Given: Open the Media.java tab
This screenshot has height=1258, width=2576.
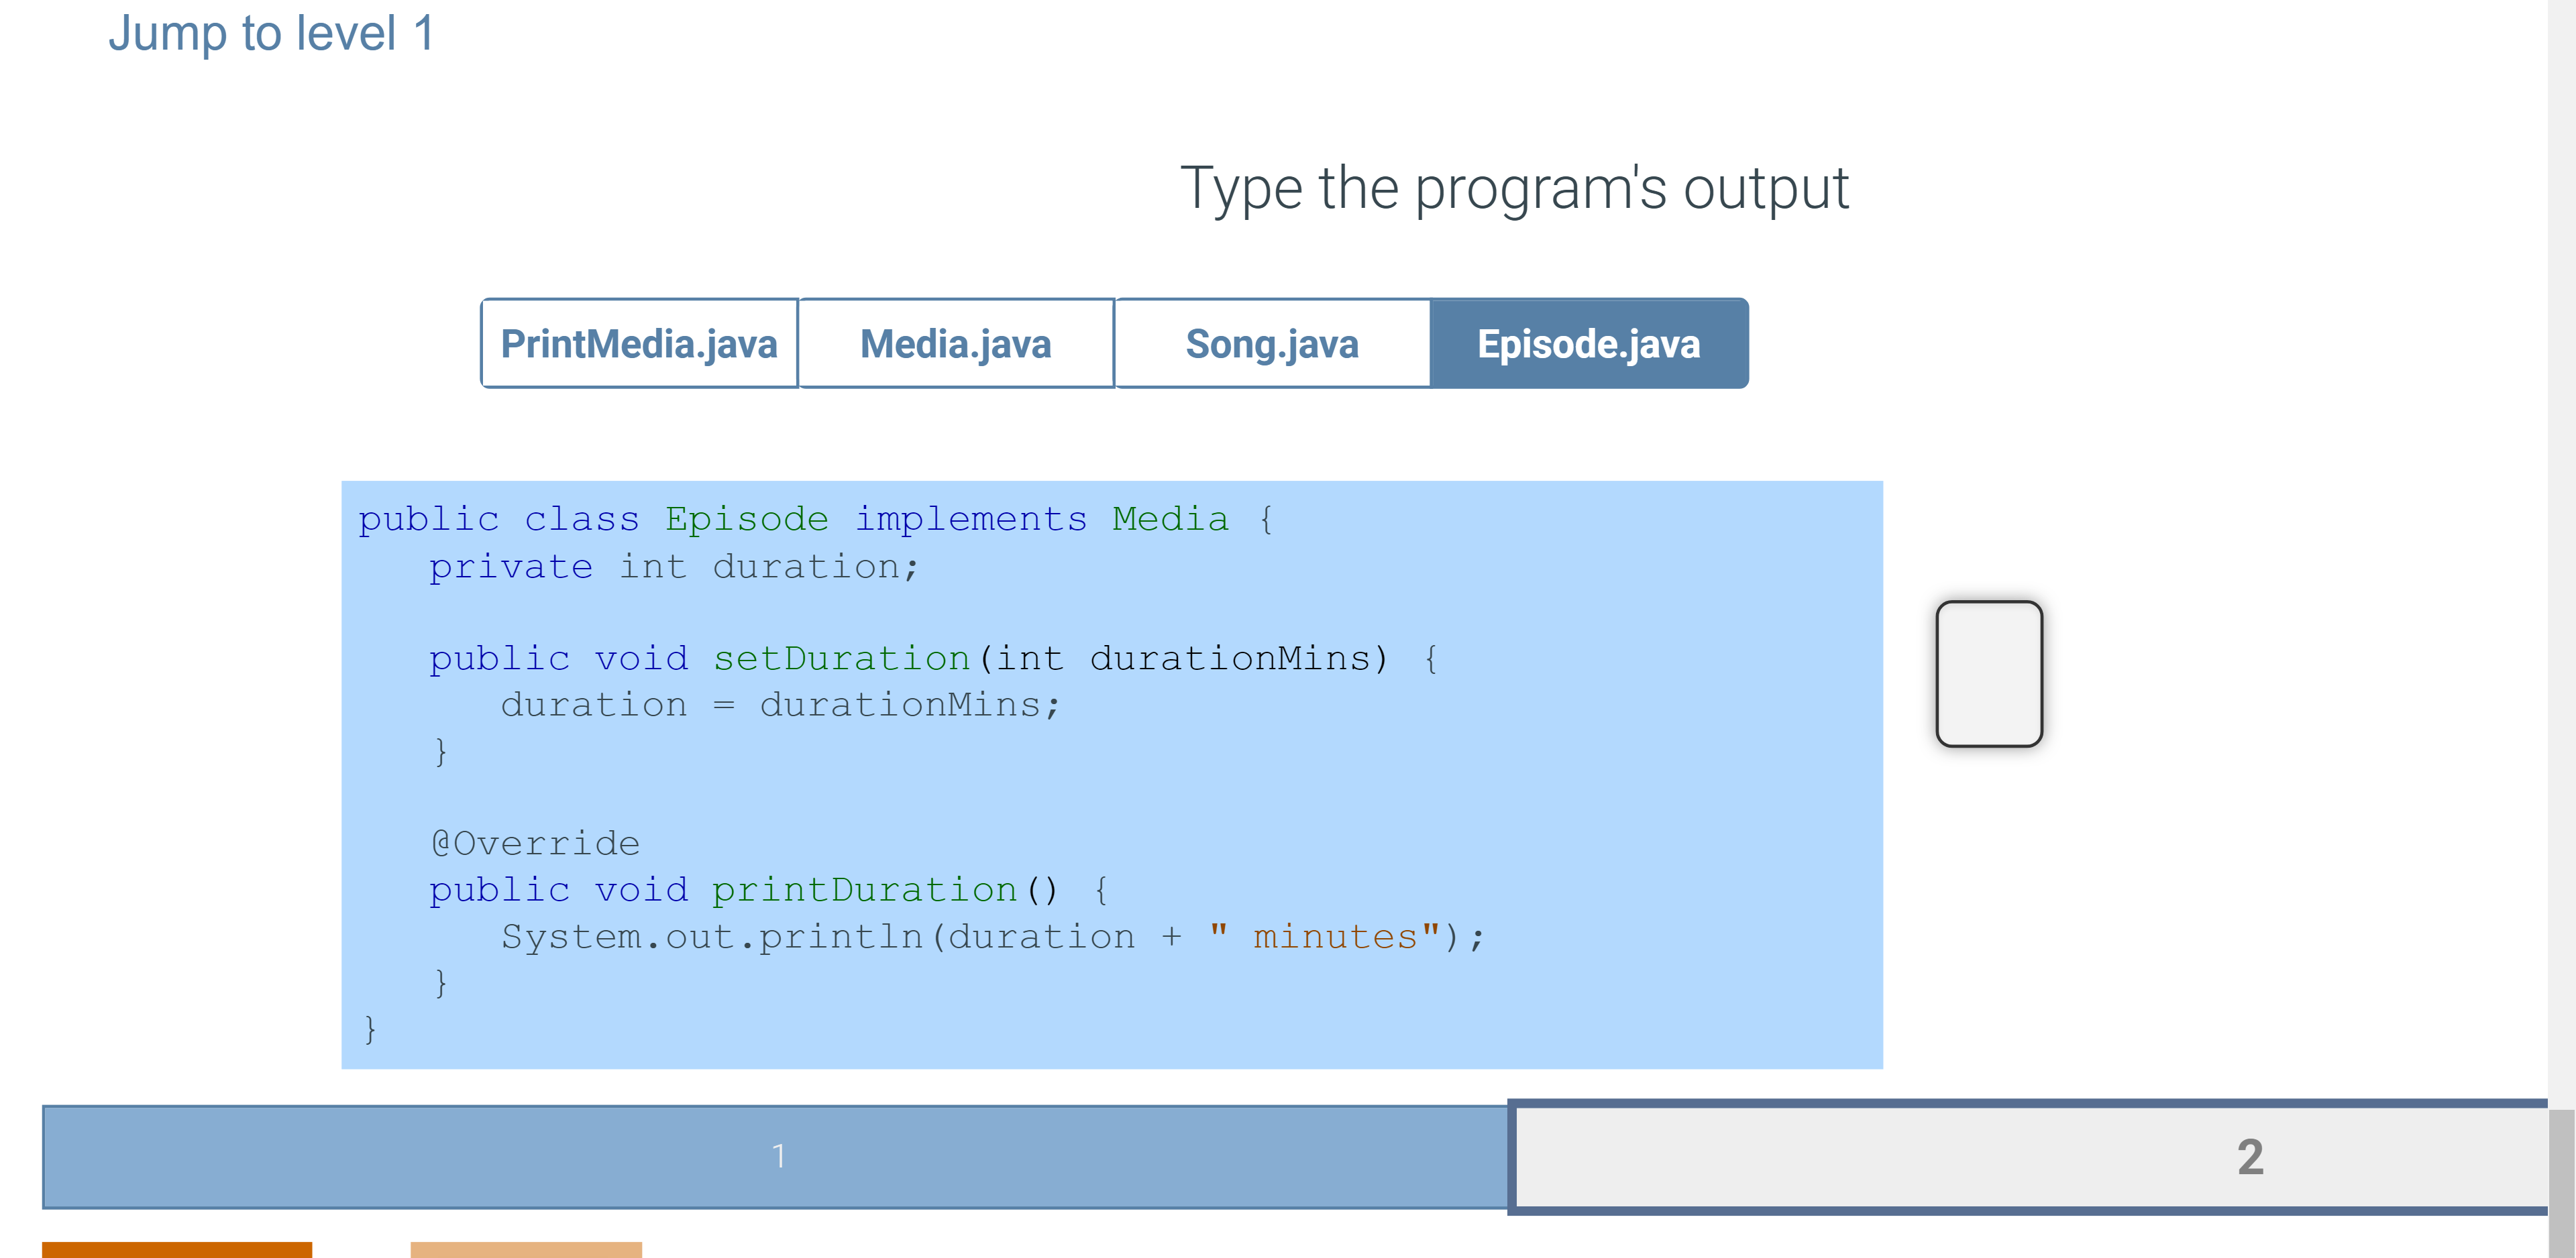Looking at the screenshot, I should pos(955,343).
